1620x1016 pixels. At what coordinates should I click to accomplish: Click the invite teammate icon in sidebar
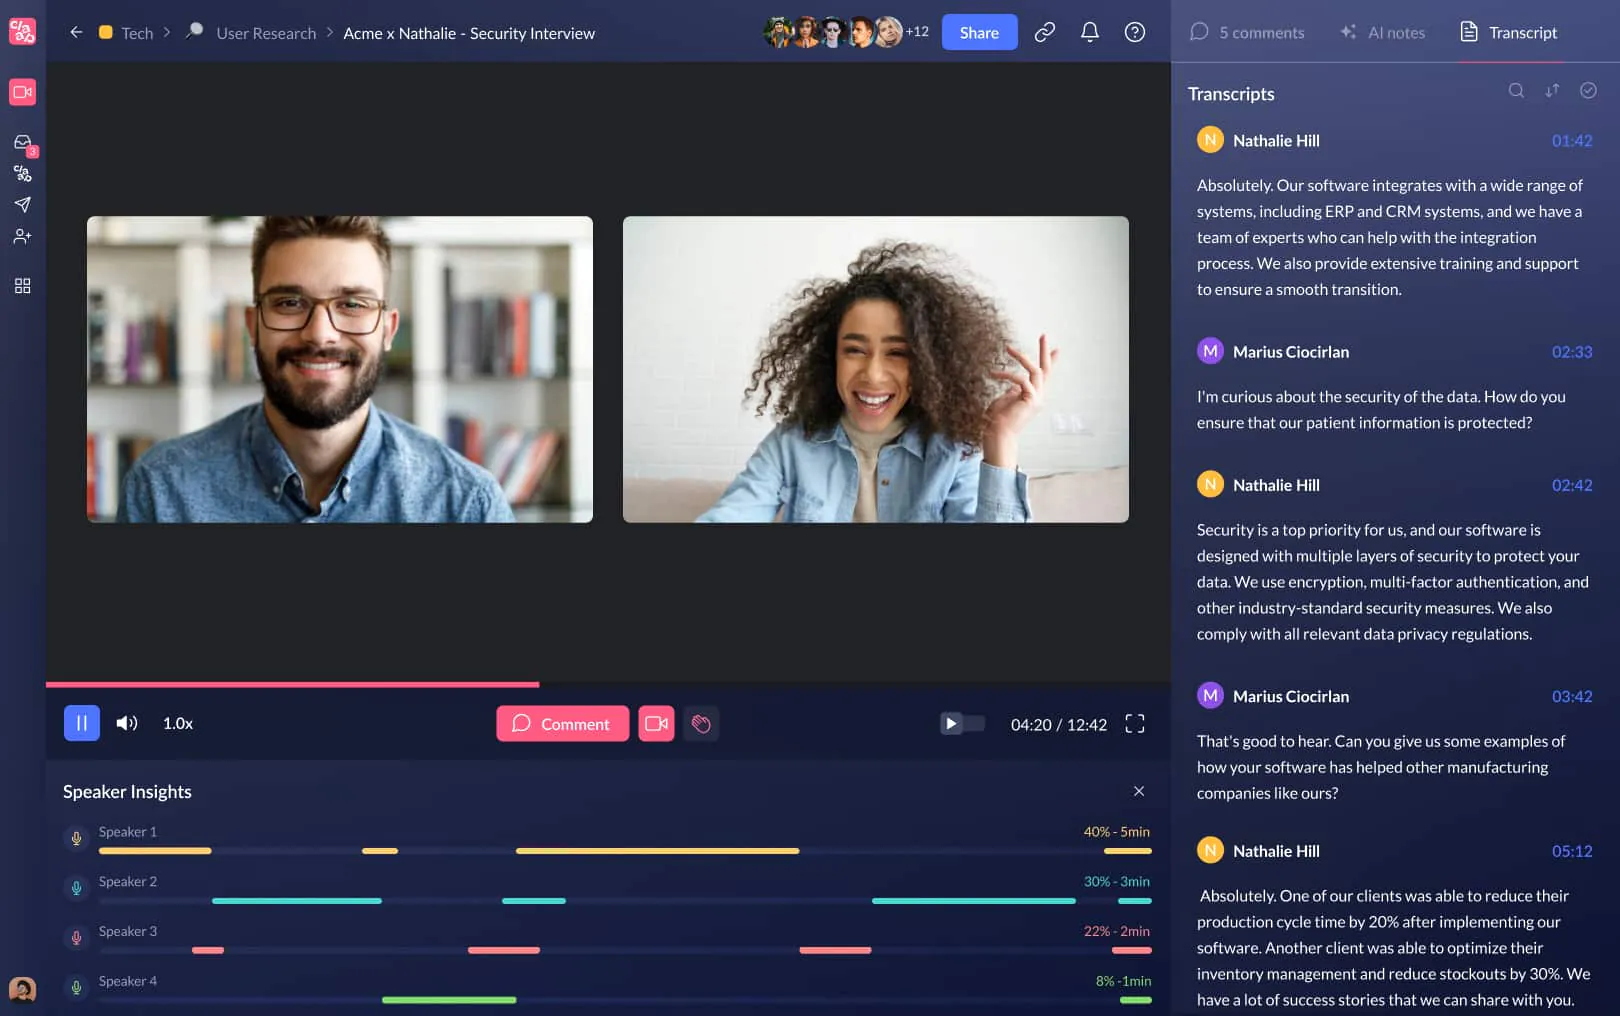22,237
